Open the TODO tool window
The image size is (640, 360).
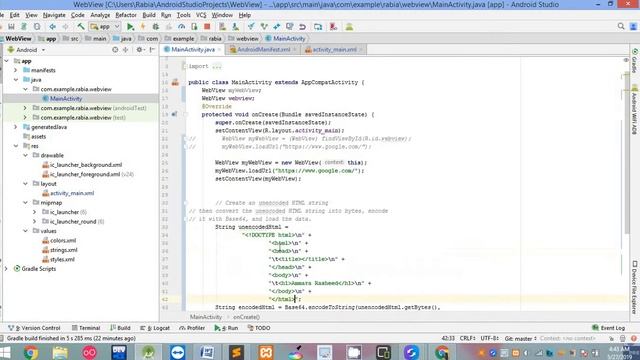259,328
